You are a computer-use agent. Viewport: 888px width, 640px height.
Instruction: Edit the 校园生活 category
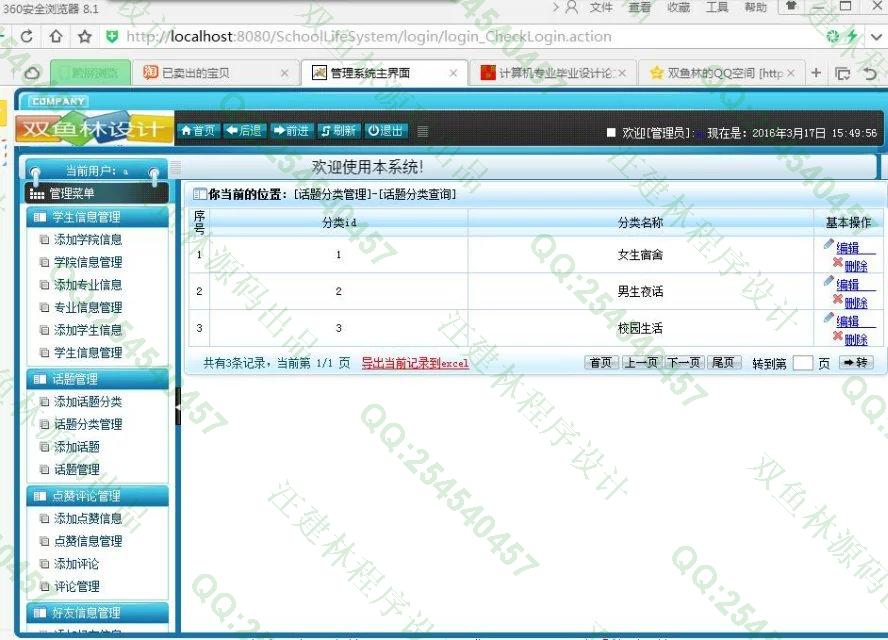tap(848, 321)
